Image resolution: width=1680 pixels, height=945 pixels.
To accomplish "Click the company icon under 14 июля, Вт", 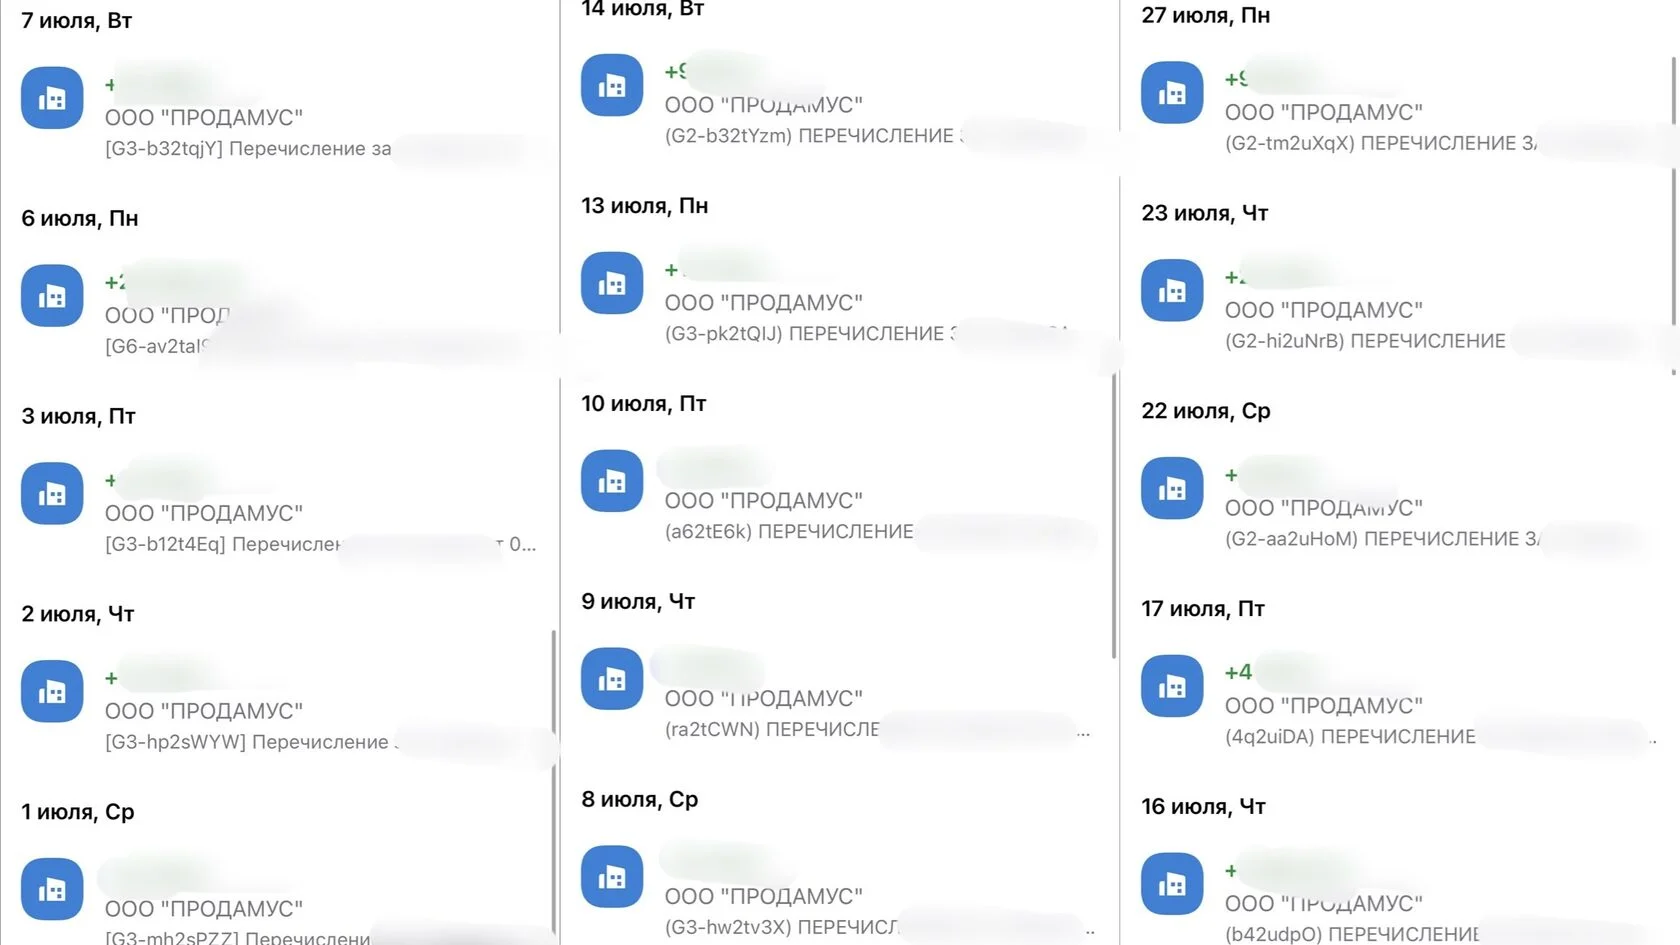I will pos(612,85).
